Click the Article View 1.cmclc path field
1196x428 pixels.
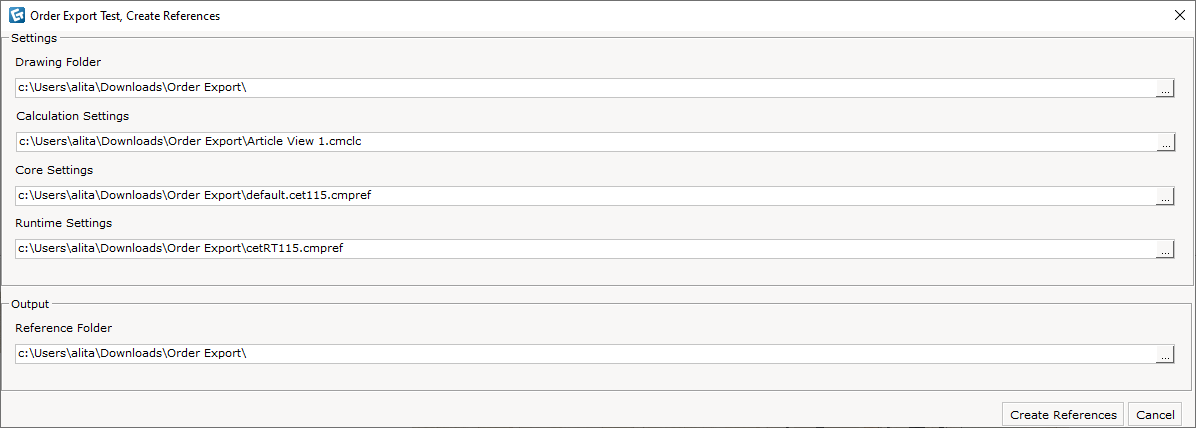point(586,141)
